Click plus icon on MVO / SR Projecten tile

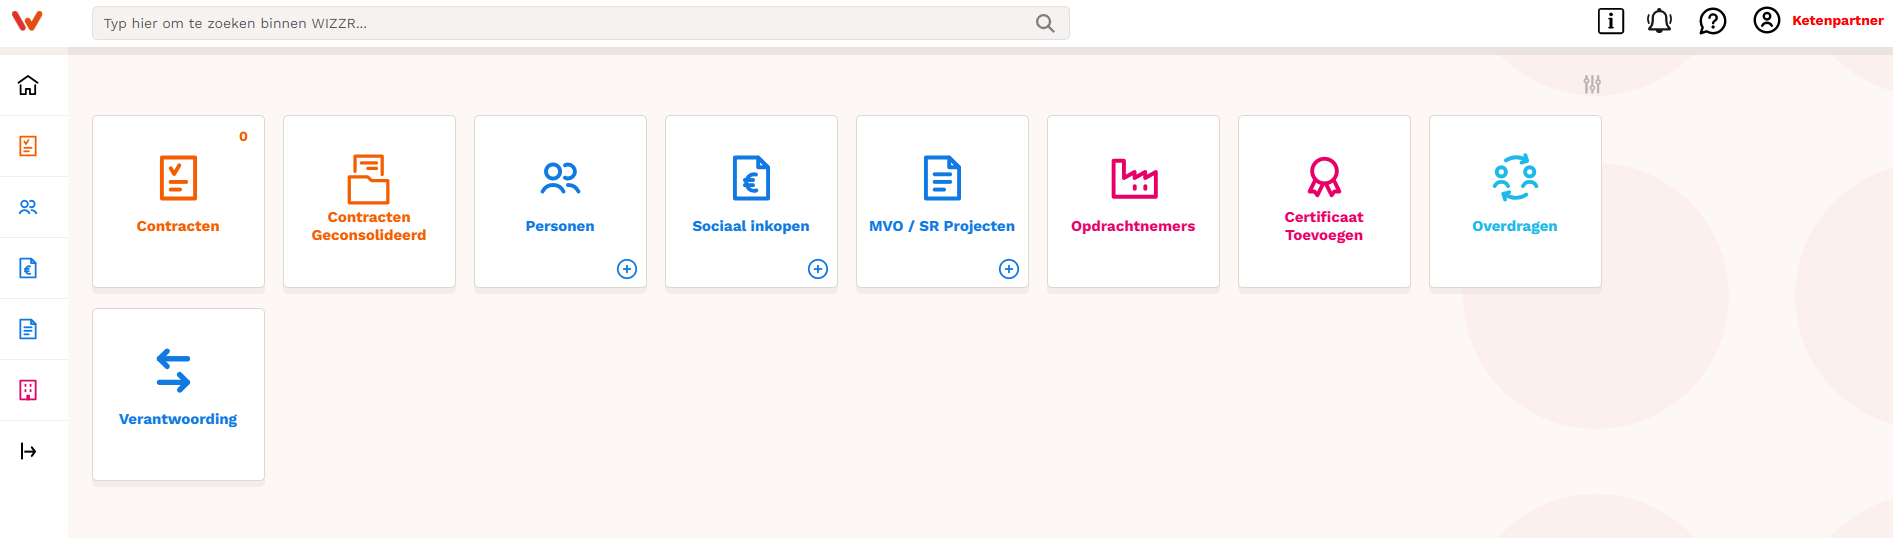(x=1009, y=269)
